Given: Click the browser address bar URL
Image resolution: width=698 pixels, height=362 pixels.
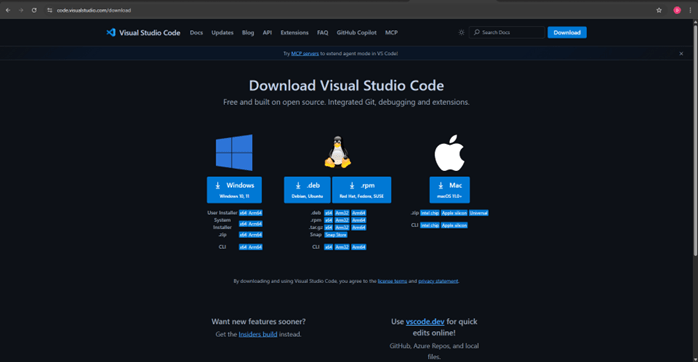Looking at the screenshot, I should [x=94, y=10].
